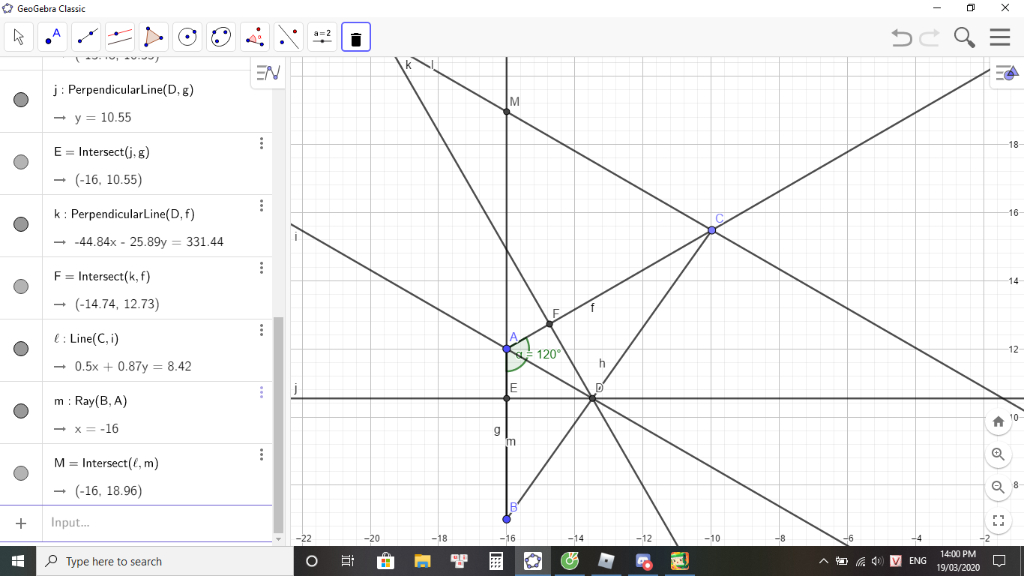The image size is (1024, 576).
Task: Select the Ellipse tool
Action: (x=221, y=37)
